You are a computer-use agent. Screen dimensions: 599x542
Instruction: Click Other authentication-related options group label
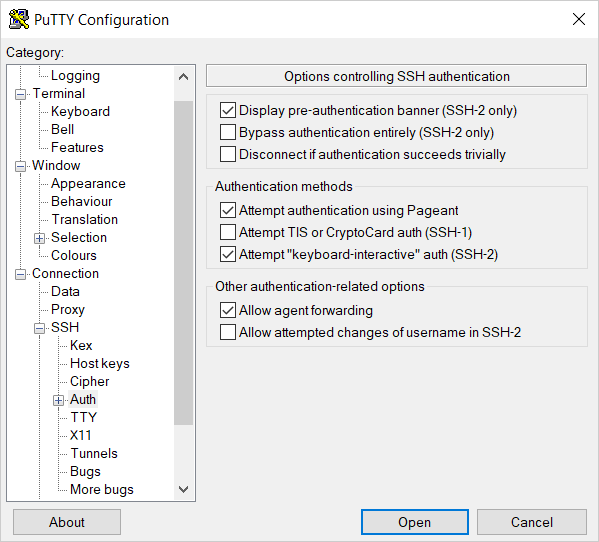(x=320, y=286)
